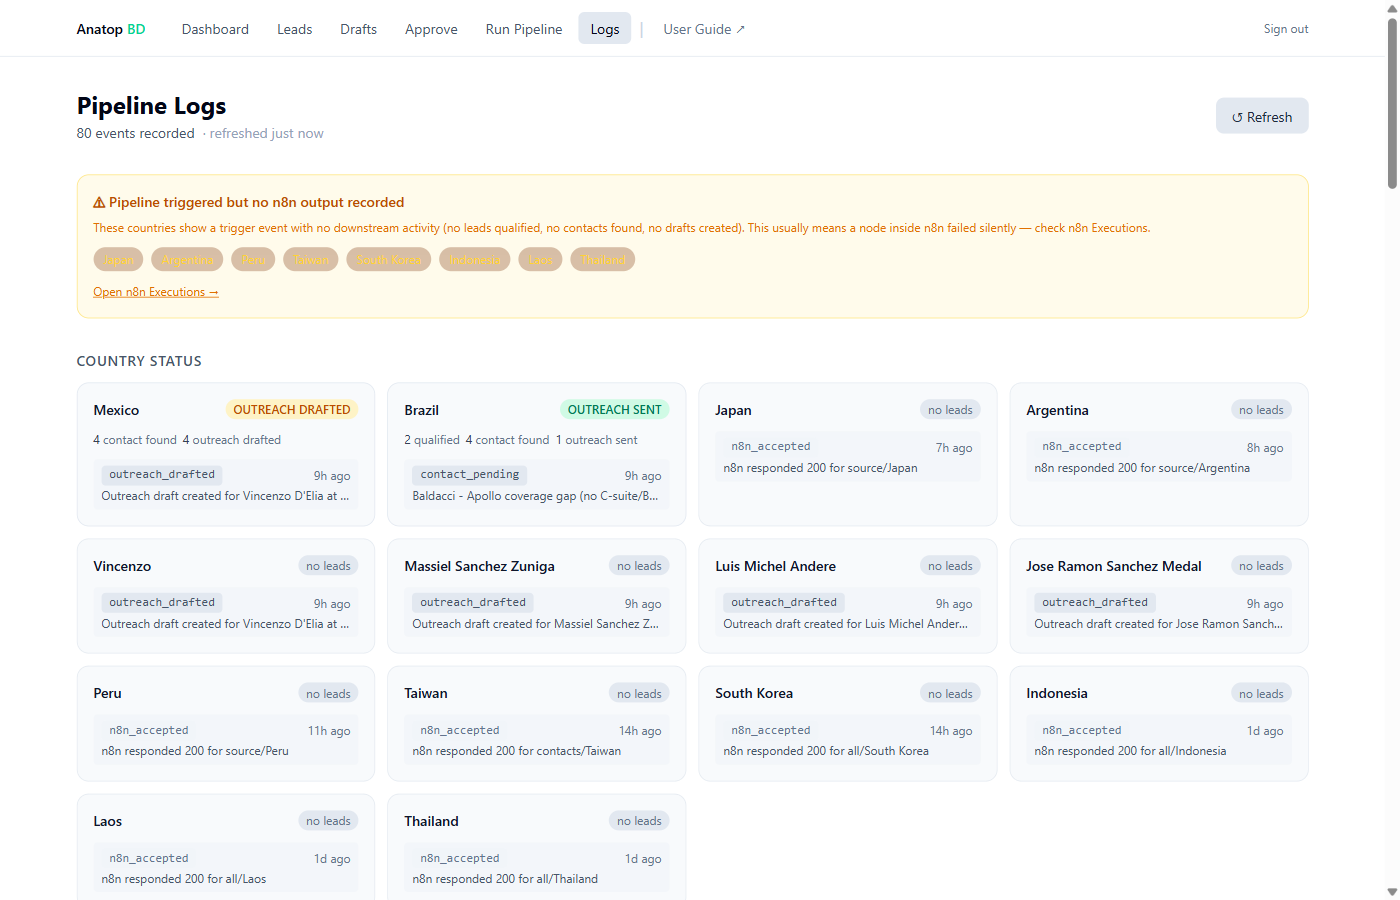Click the Anatop BD logo

coord(111,29)
